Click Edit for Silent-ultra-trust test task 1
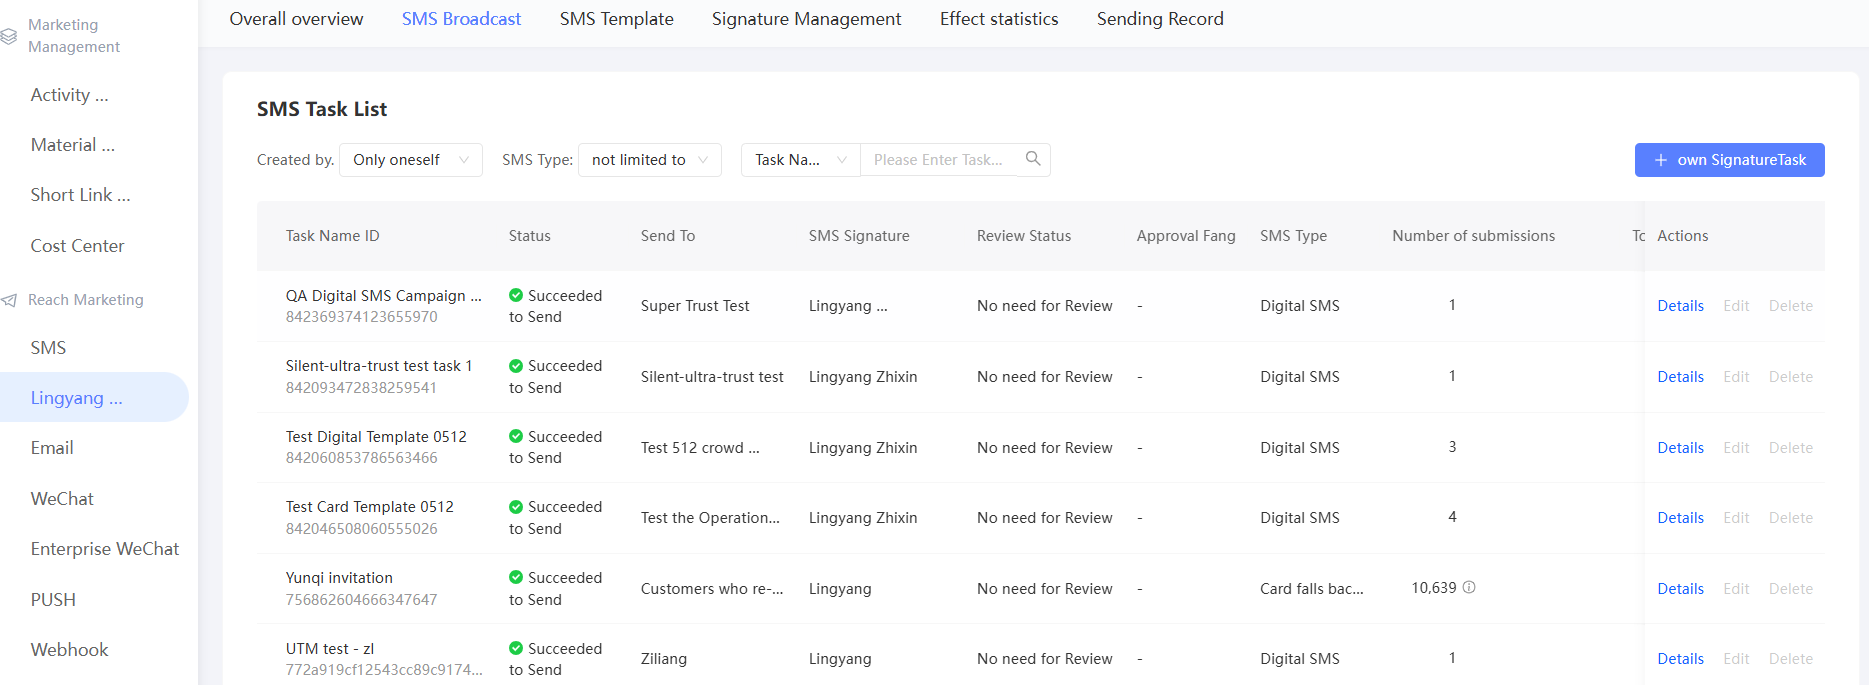 (1736, 377)
